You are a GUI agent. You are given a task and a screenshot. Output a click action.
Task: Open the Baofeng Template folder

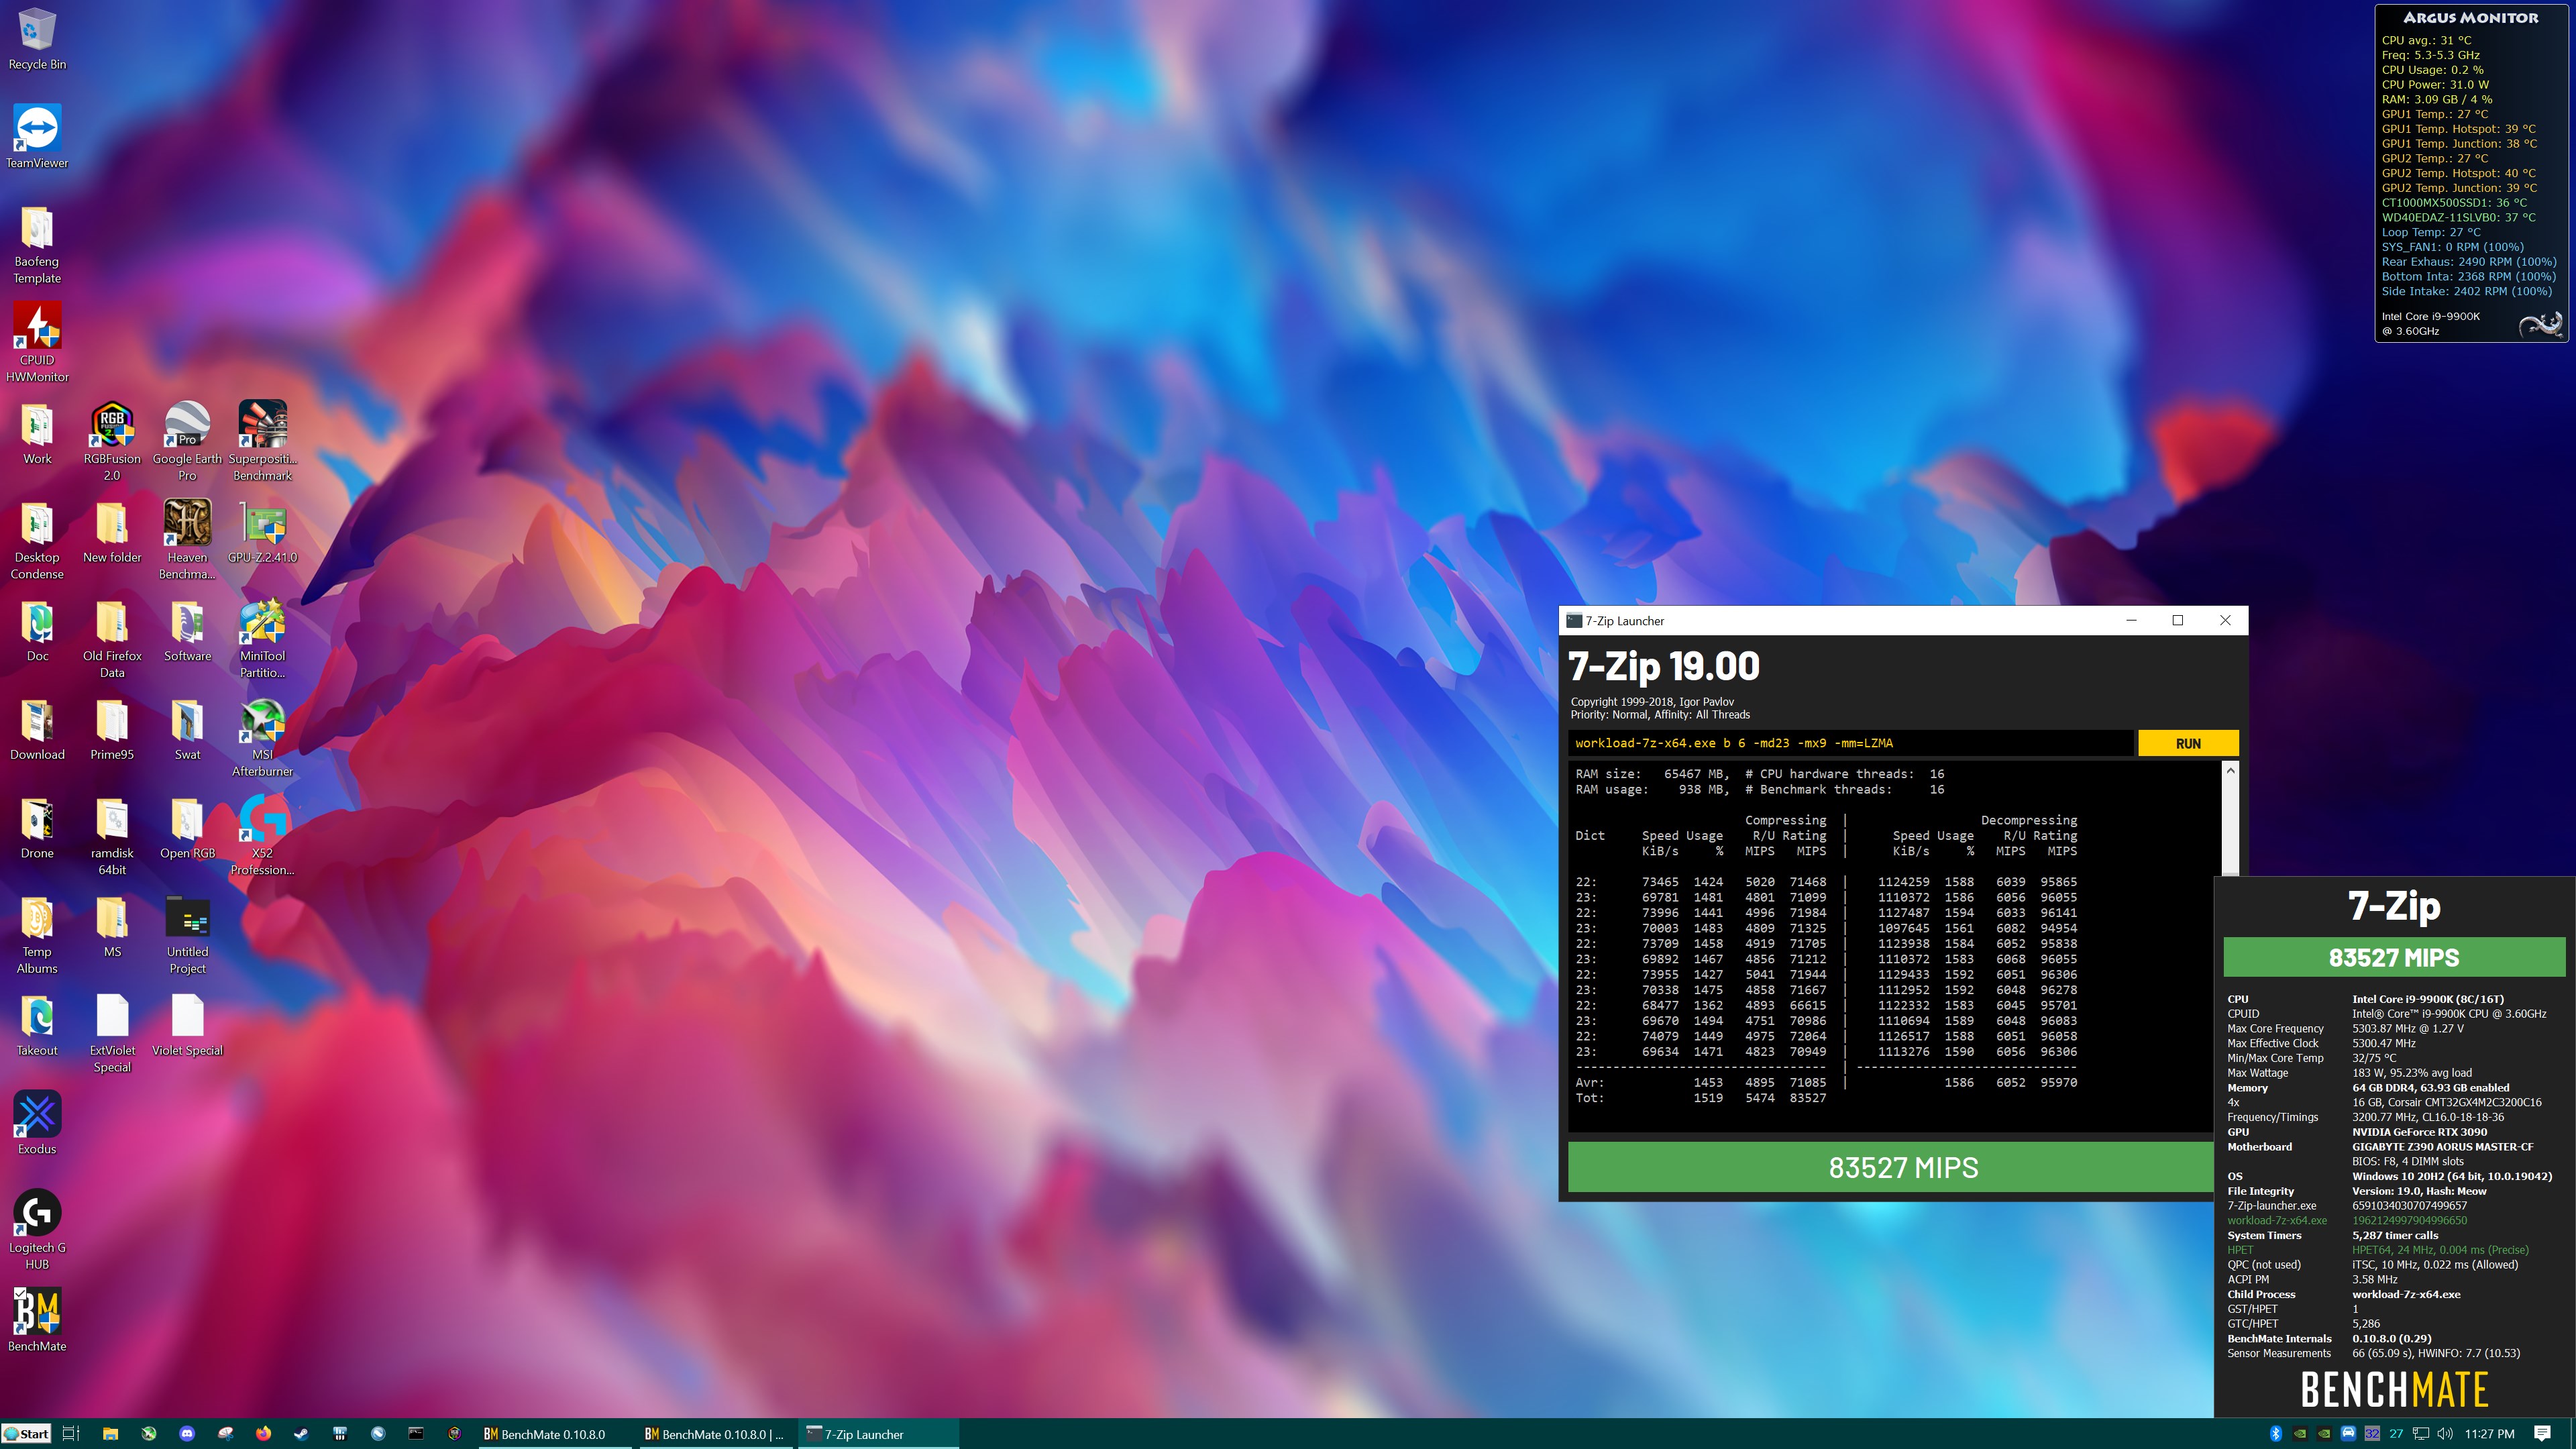(37, 245)
